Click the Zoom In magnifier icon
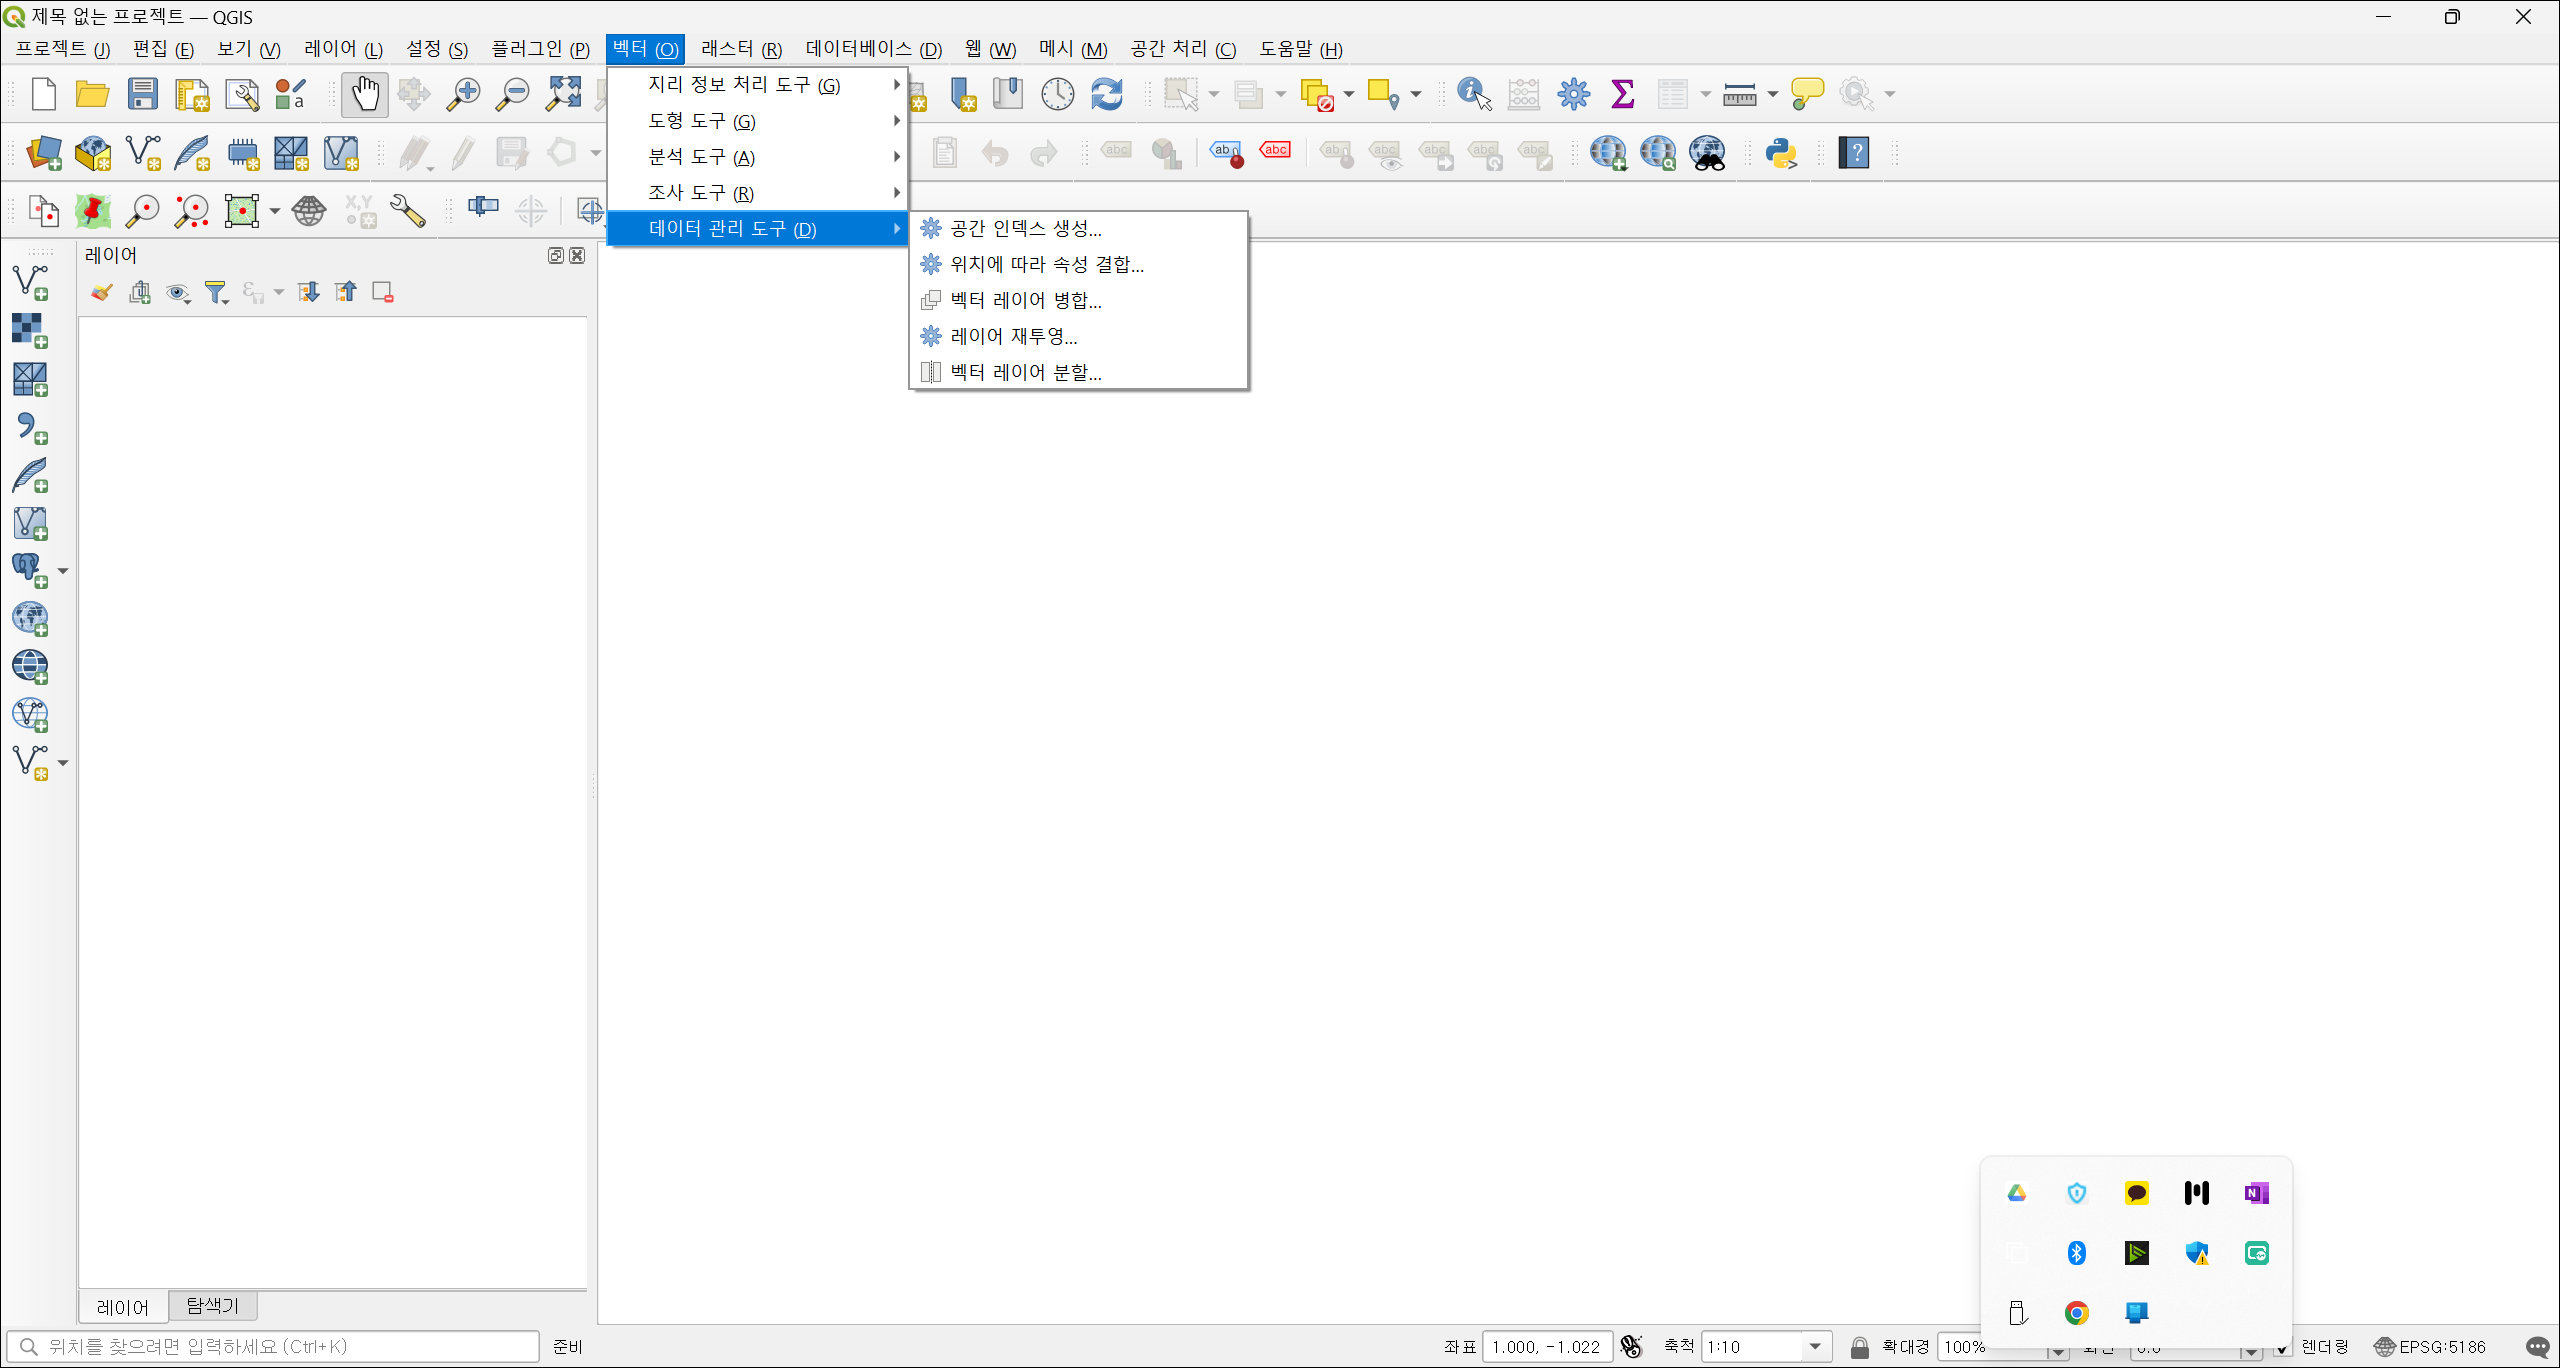The height and width of the screenshot is (1368, 2560). pyautogui.click(x=462, y=94)
